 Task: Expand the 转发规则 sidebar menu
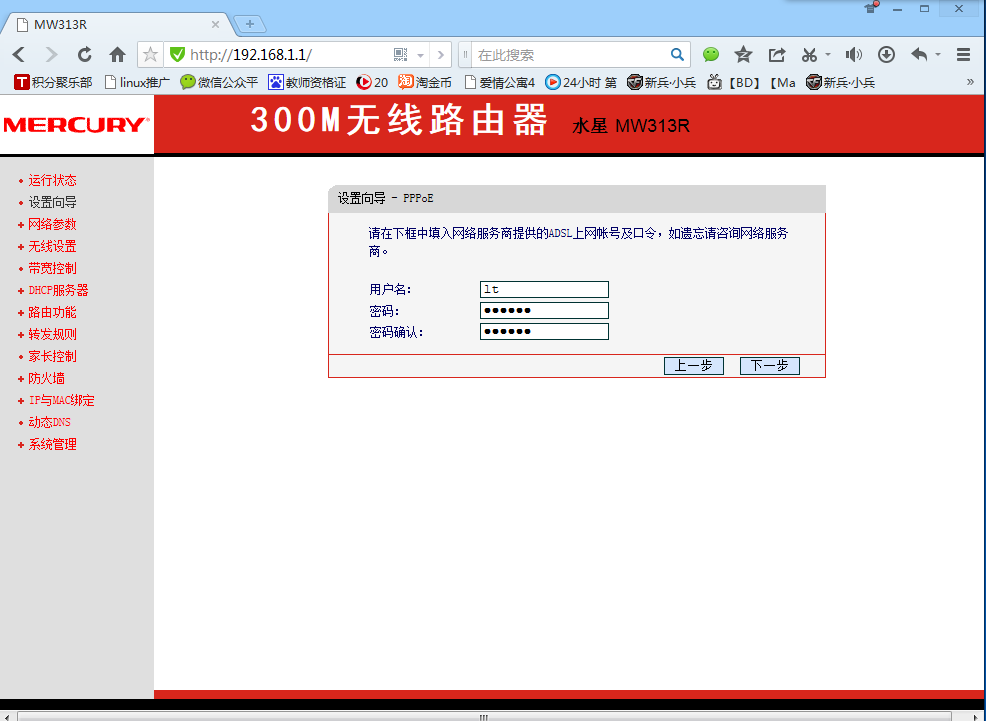pyautogui.click(x=52, y=334)
